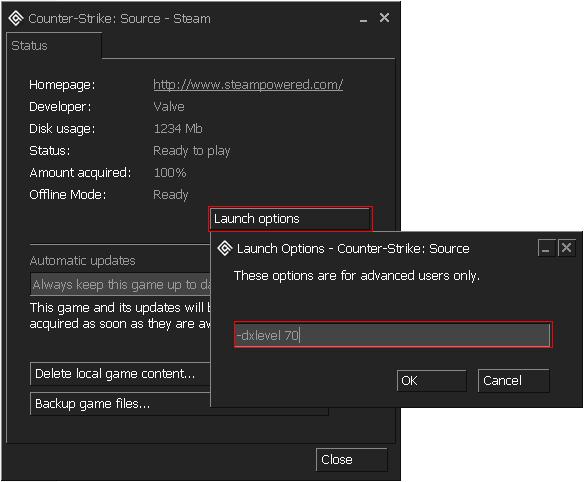The width and height of the screenshot is (584, 482).
Task: Click the Close button at the bottom
Action: click(352, 460)
